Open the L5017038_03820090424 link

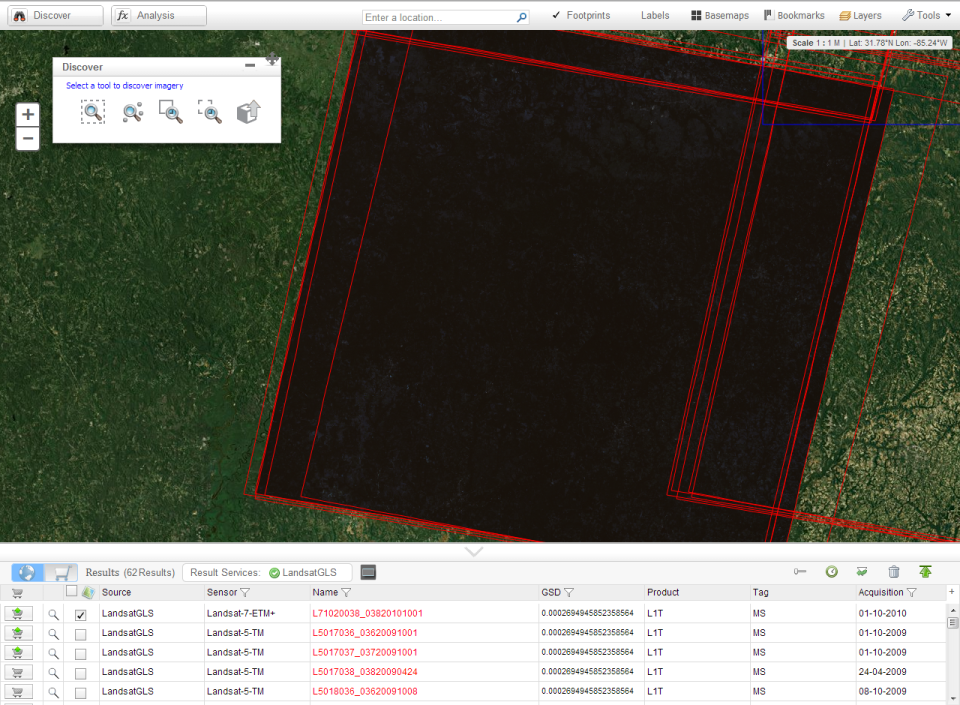[365, 672]
